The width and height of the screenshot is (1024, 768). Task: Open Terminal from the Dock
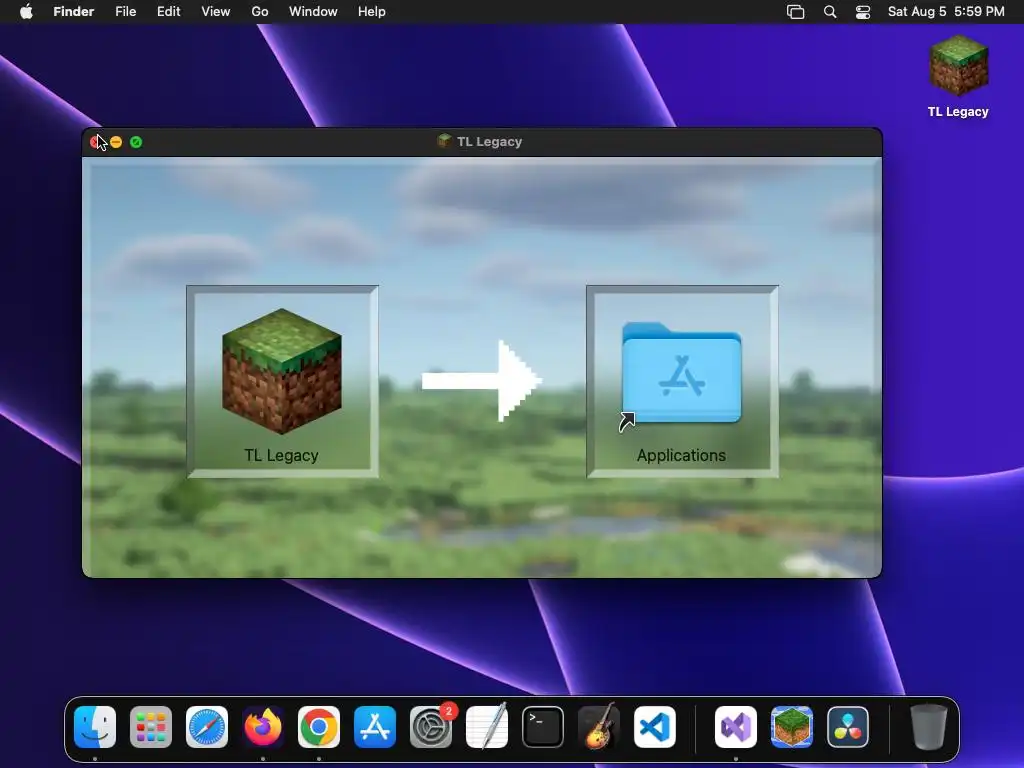click(x=543, y=727)
